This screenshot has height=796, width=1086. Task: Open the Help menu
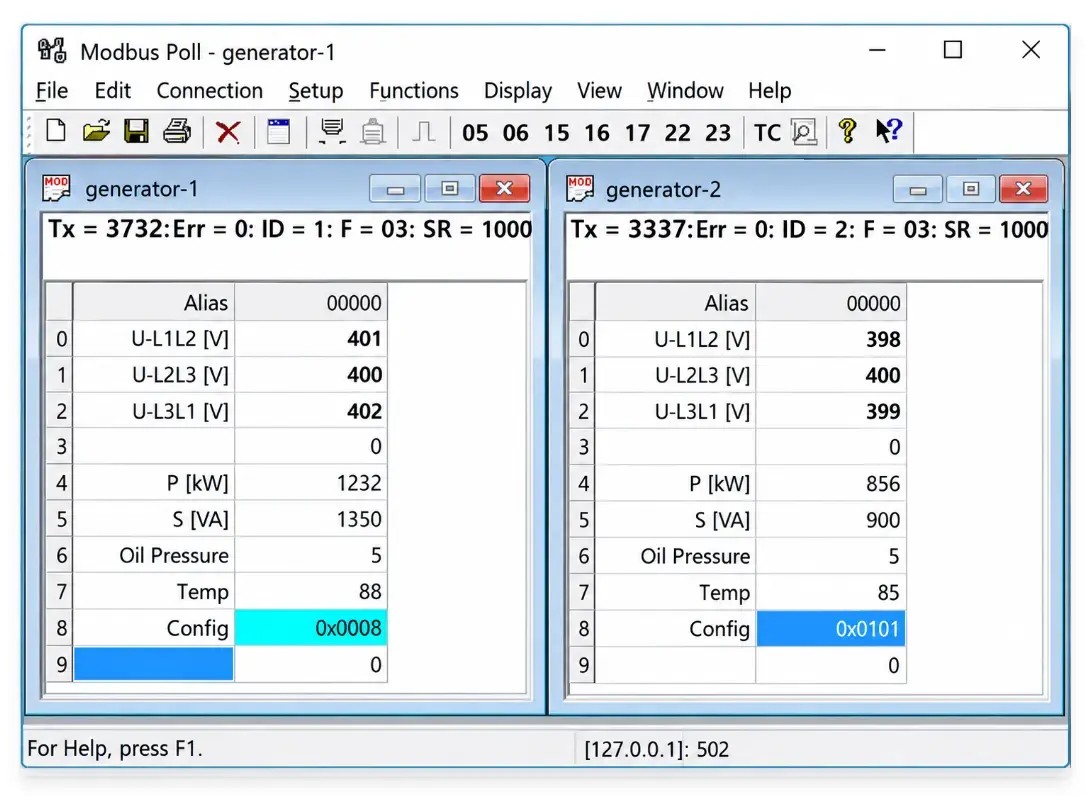[769, 91]
